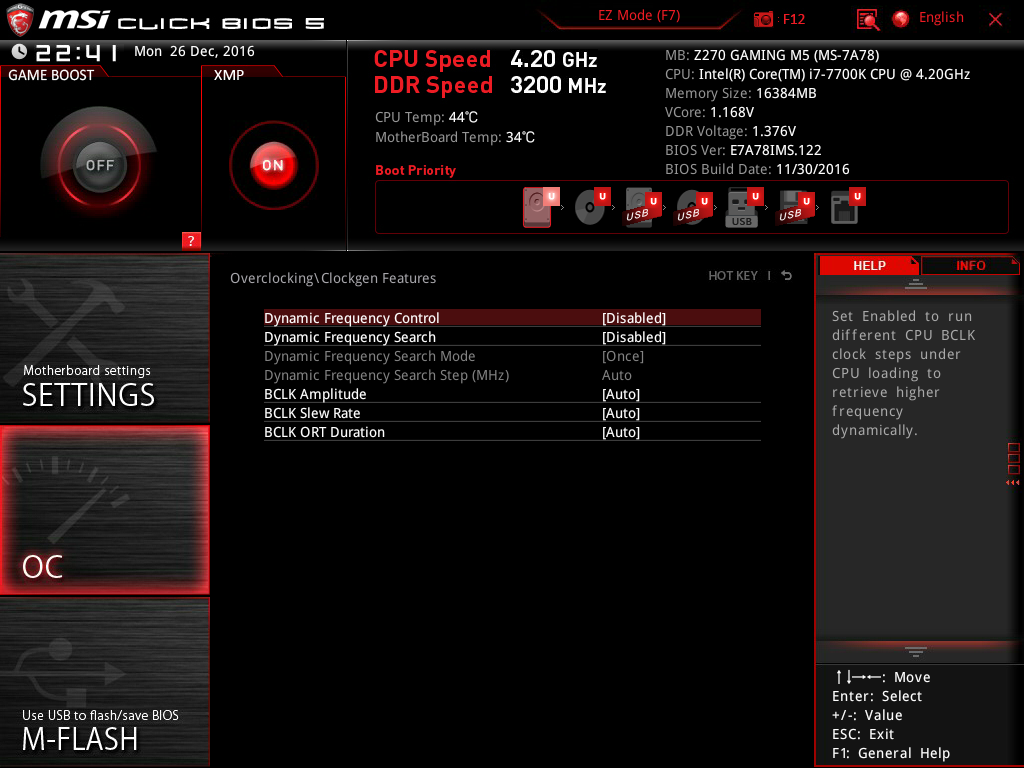Change language via English label
Image resolution: width=1024 pixels, height=768 pixels.
coord(941,18)
